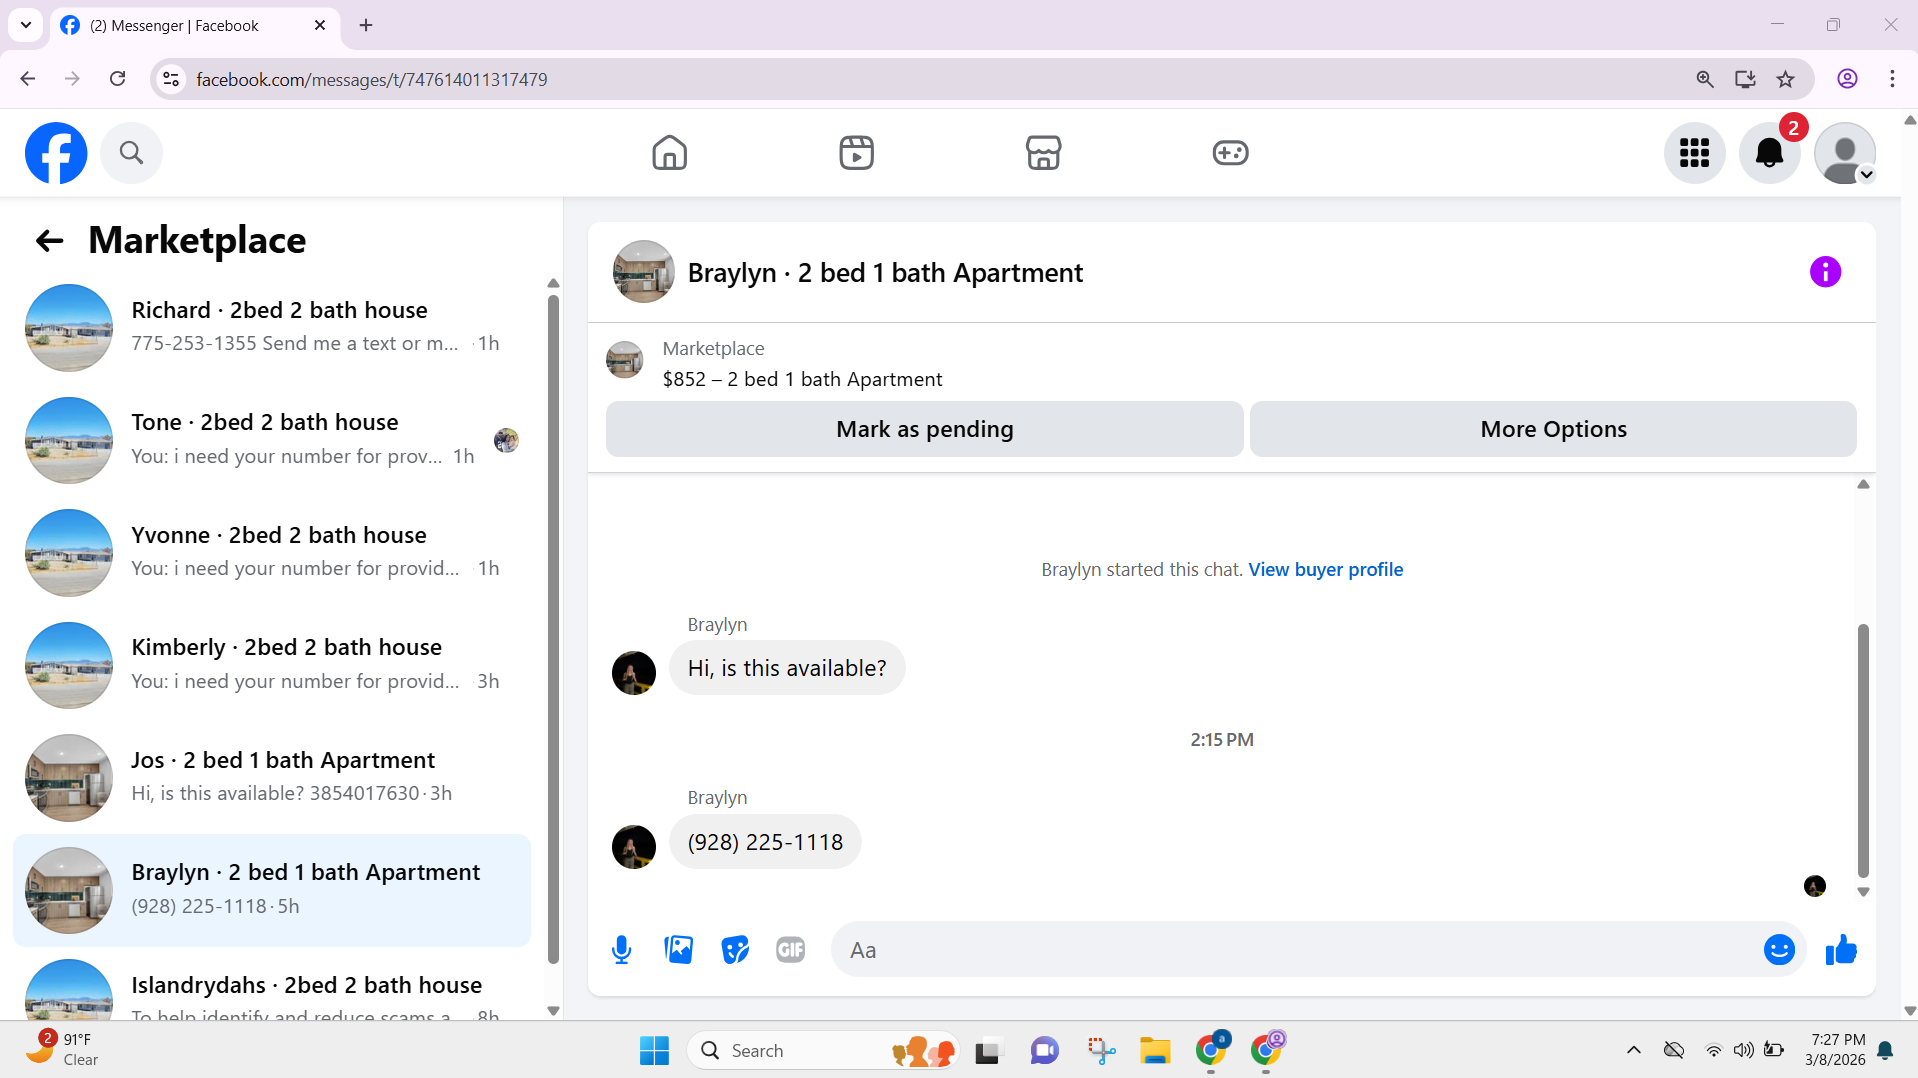Attach a photo or file

[x=679, y=950]
